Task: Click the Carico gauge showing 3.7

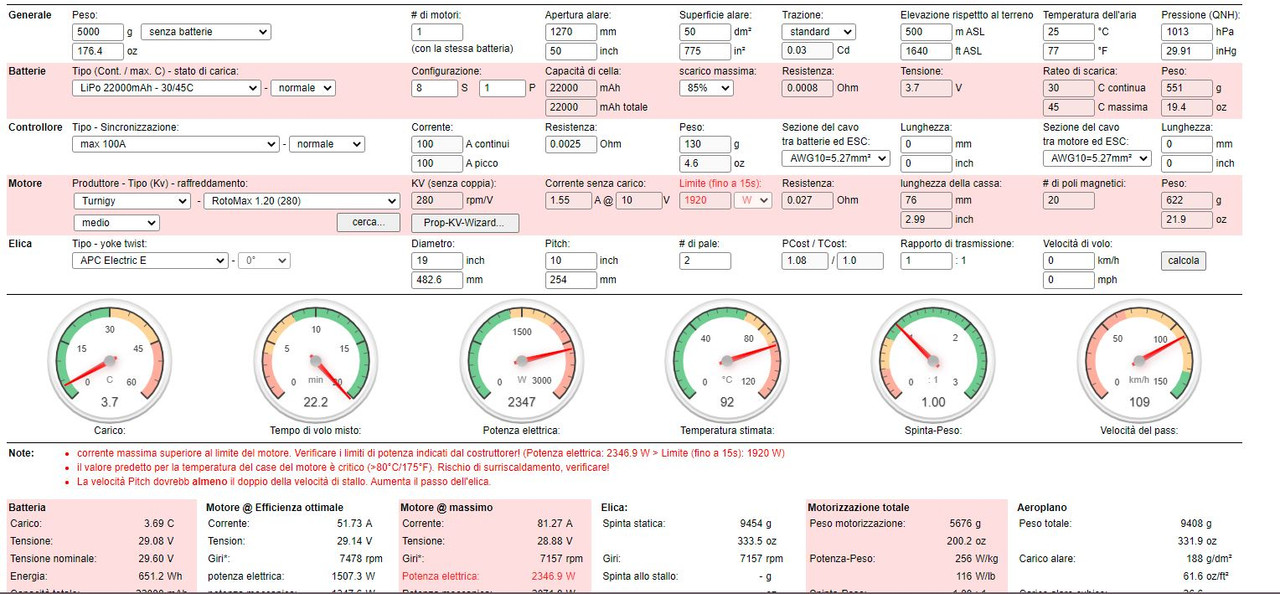Action: [x=109, y=359]
